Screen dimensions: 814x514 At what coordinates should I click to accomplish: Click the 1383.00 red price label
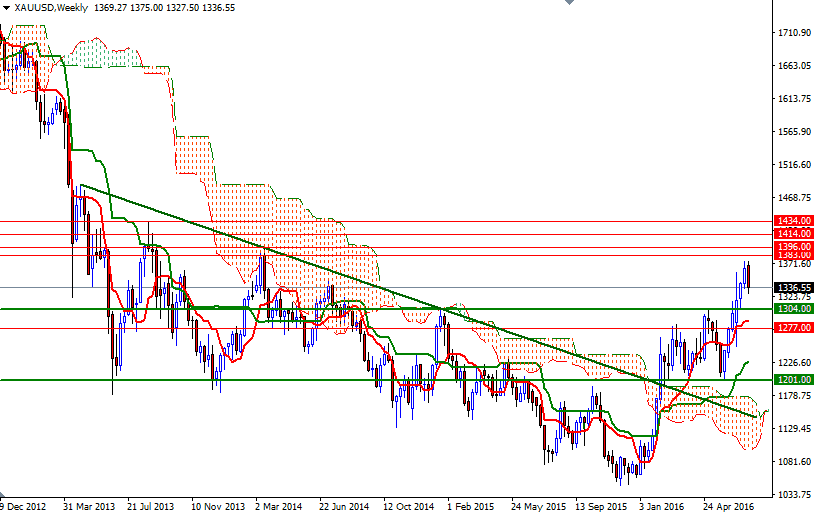point(793,255)
